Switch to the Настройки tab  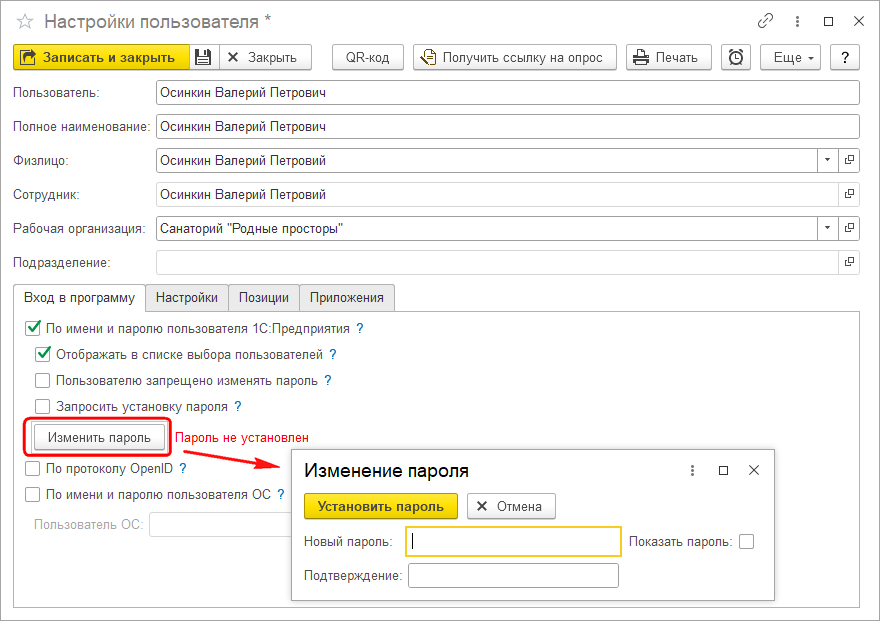[187, 297]
